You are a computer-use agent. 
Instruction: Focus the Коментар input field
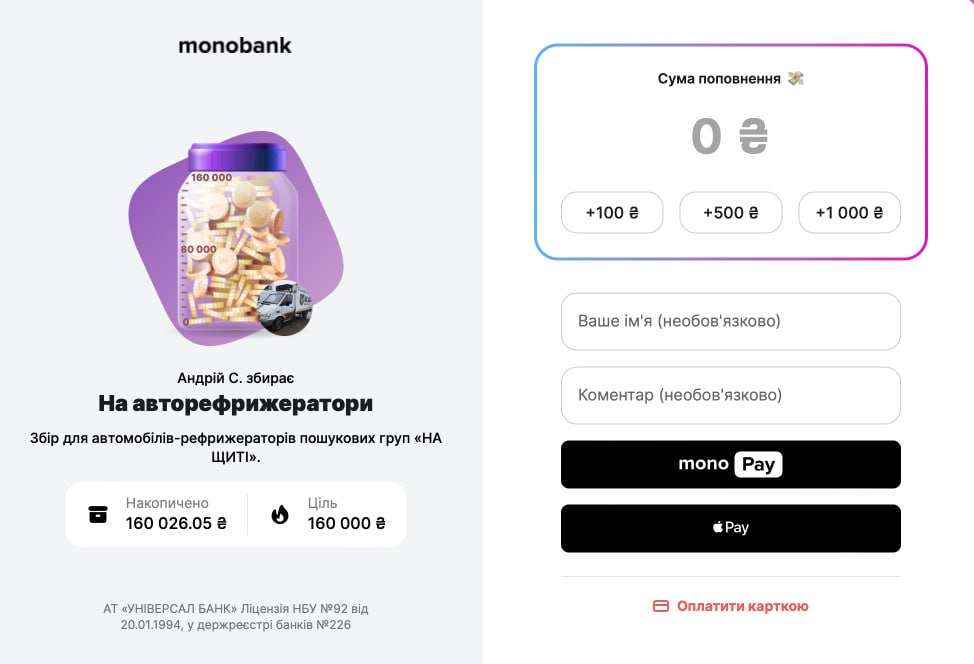click(x=730, y=395)
